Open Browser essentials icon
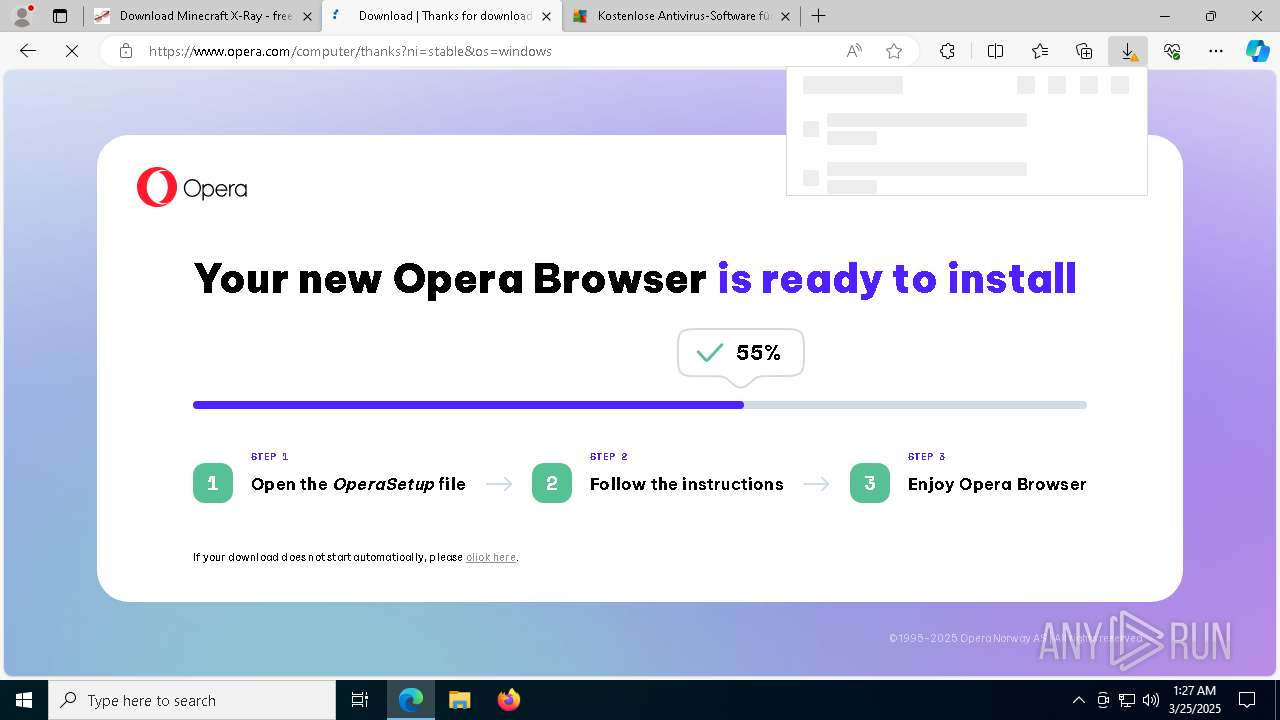The height and width of the screenshot is (720, 1280). pyautogui.click(x=1172, y=51)
